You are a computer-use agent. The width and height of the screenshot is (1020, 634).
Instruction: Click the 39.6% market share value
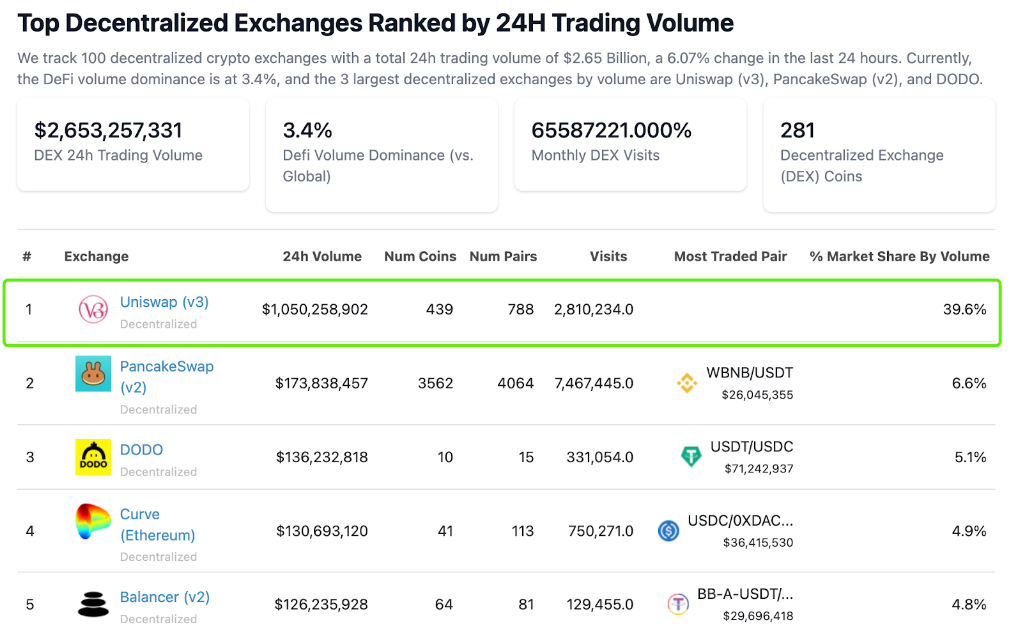965,310
